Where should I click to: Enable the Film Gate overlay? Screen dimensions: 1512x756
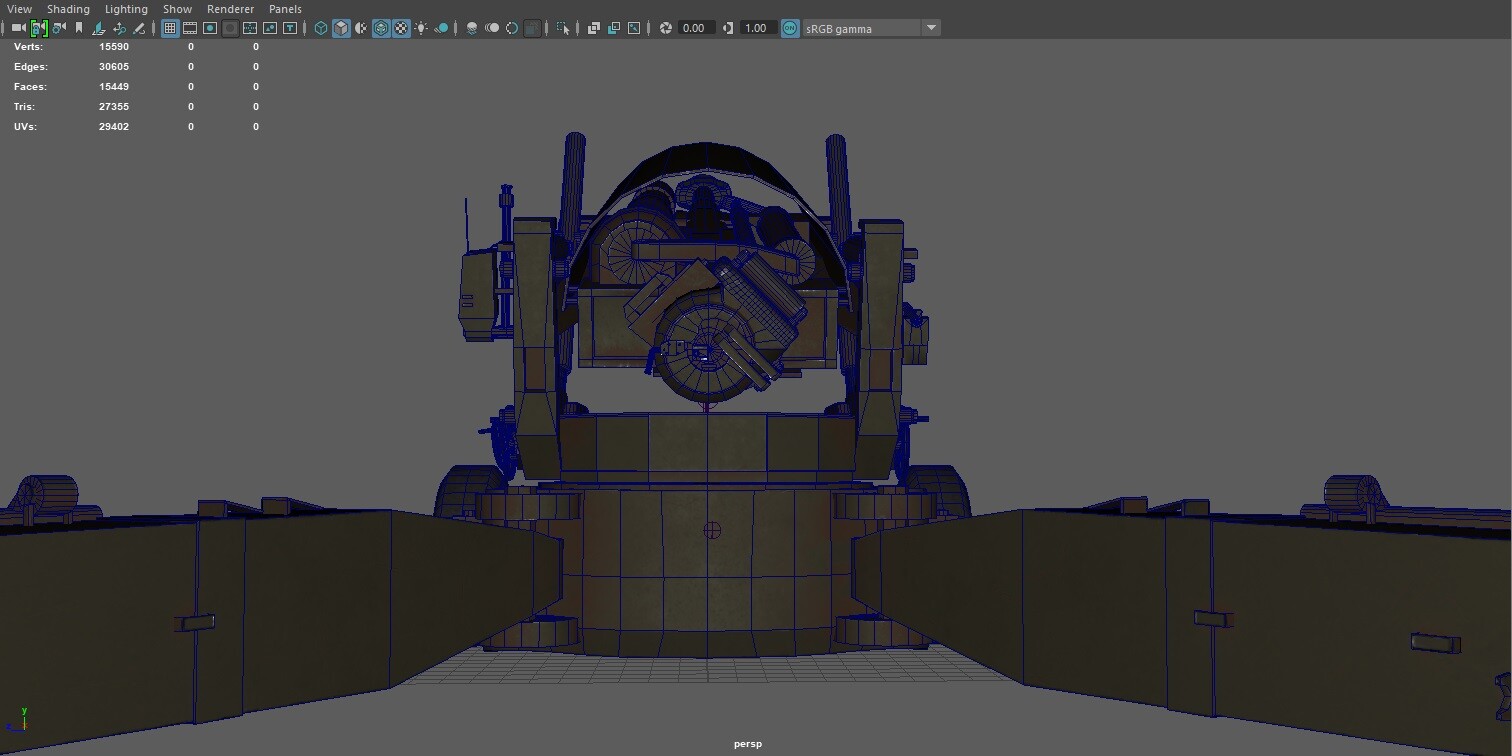(190, 28)
